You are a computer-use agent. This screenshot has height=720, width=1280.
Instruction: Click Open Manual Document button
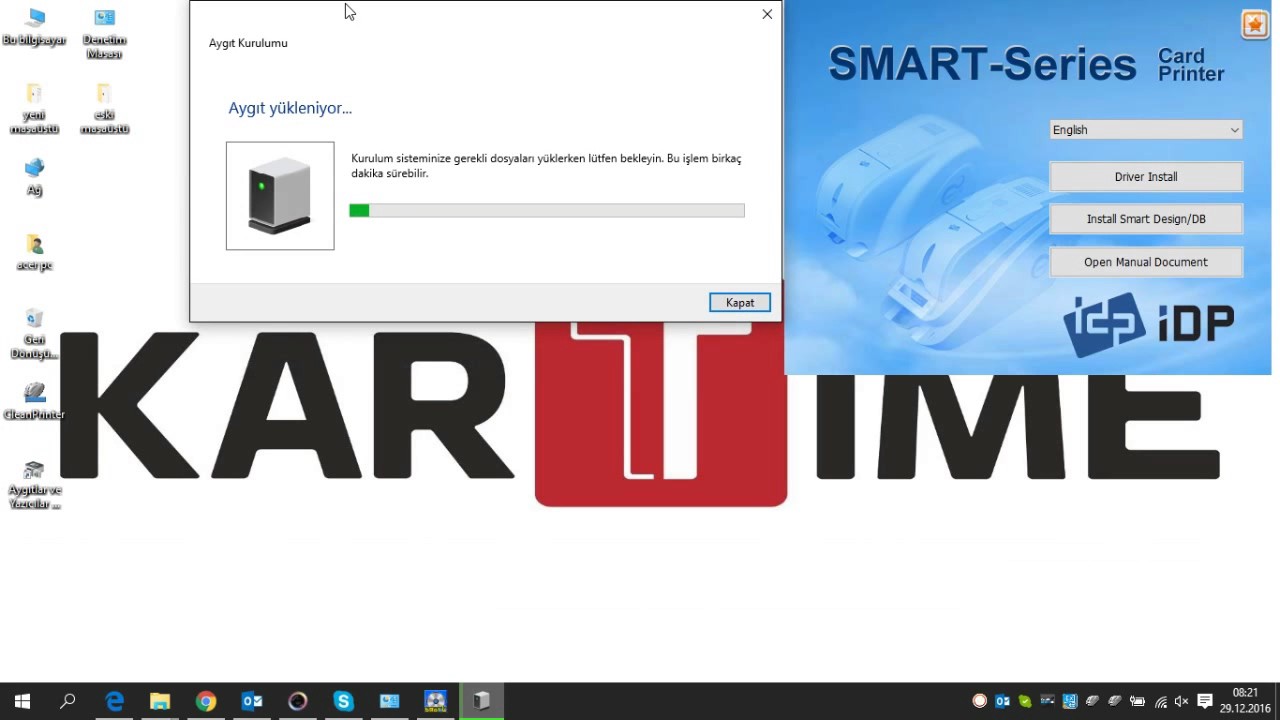(x=1146, y=262)
